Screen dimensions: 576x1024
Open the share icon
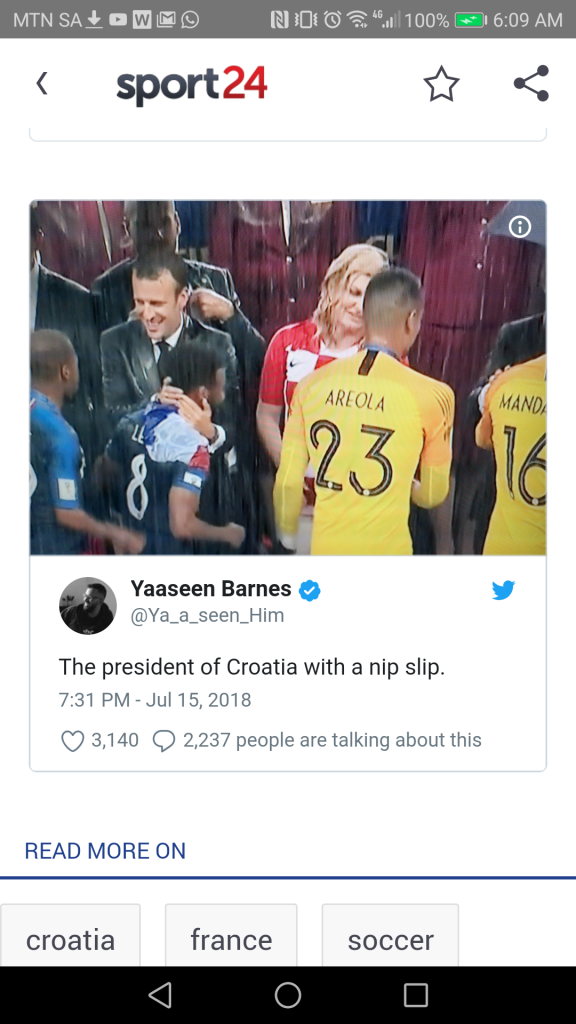point(531,84)
